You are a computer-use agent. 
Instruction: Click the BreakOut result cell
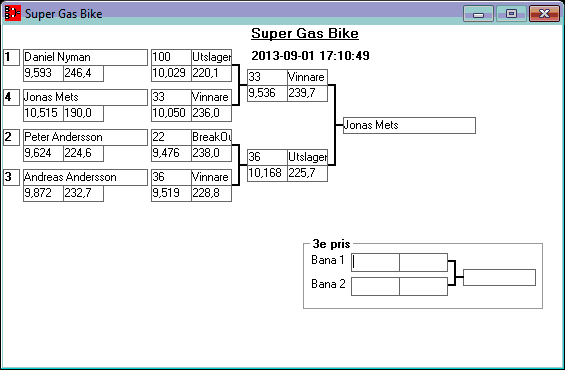[x=212, y=137]
